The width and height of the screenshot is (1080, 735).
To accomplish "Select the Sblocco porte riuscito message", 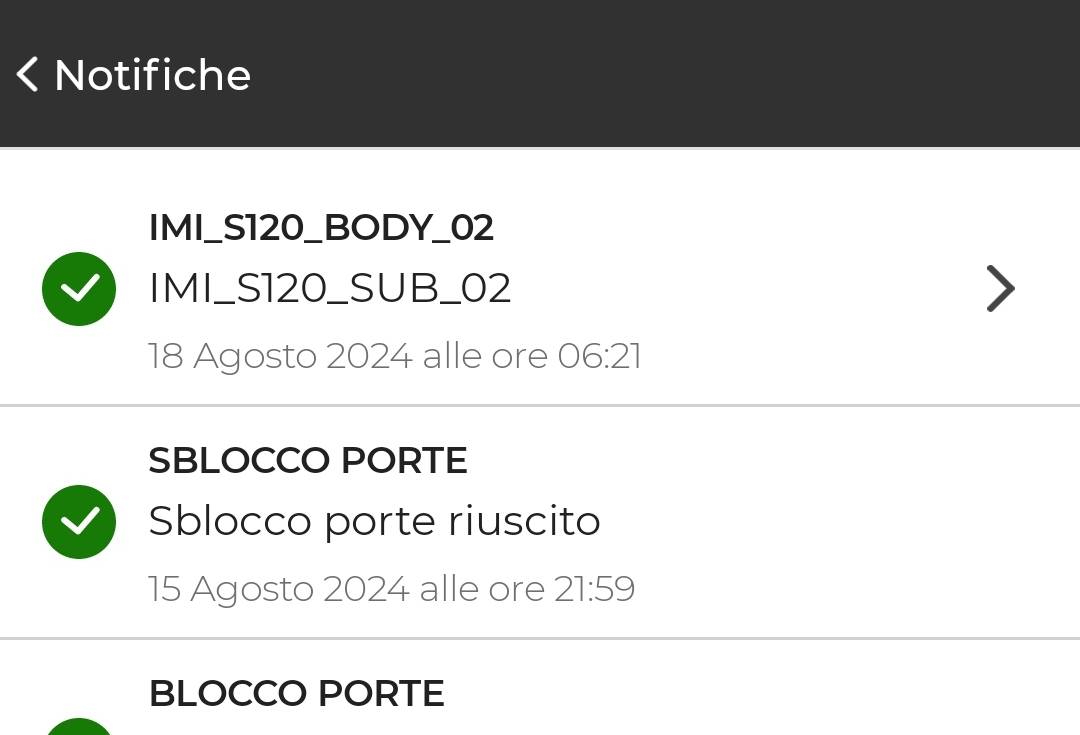I will (x=375, y=521).
